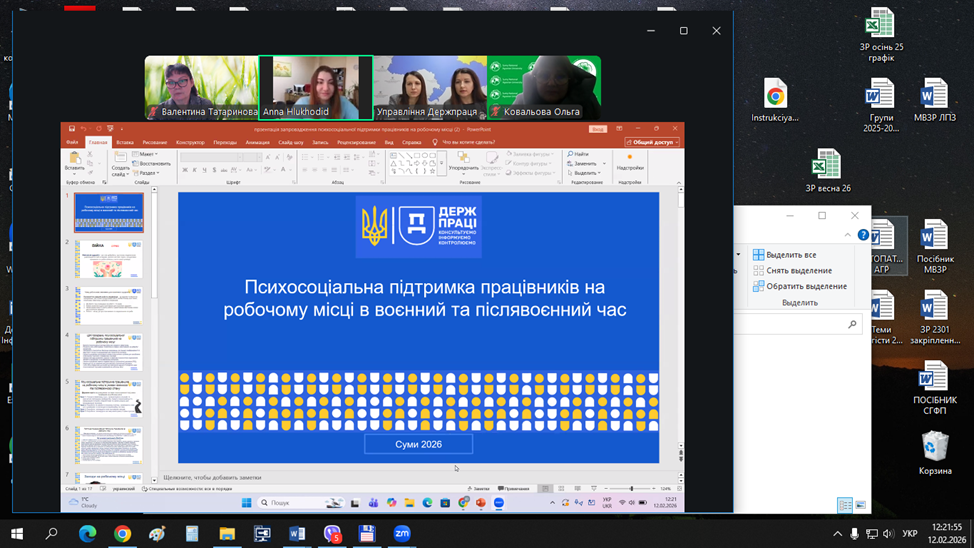This screenshot has height=548, width=974.
Task: Click the microphone icon in system tray
Action: (854, 534)
